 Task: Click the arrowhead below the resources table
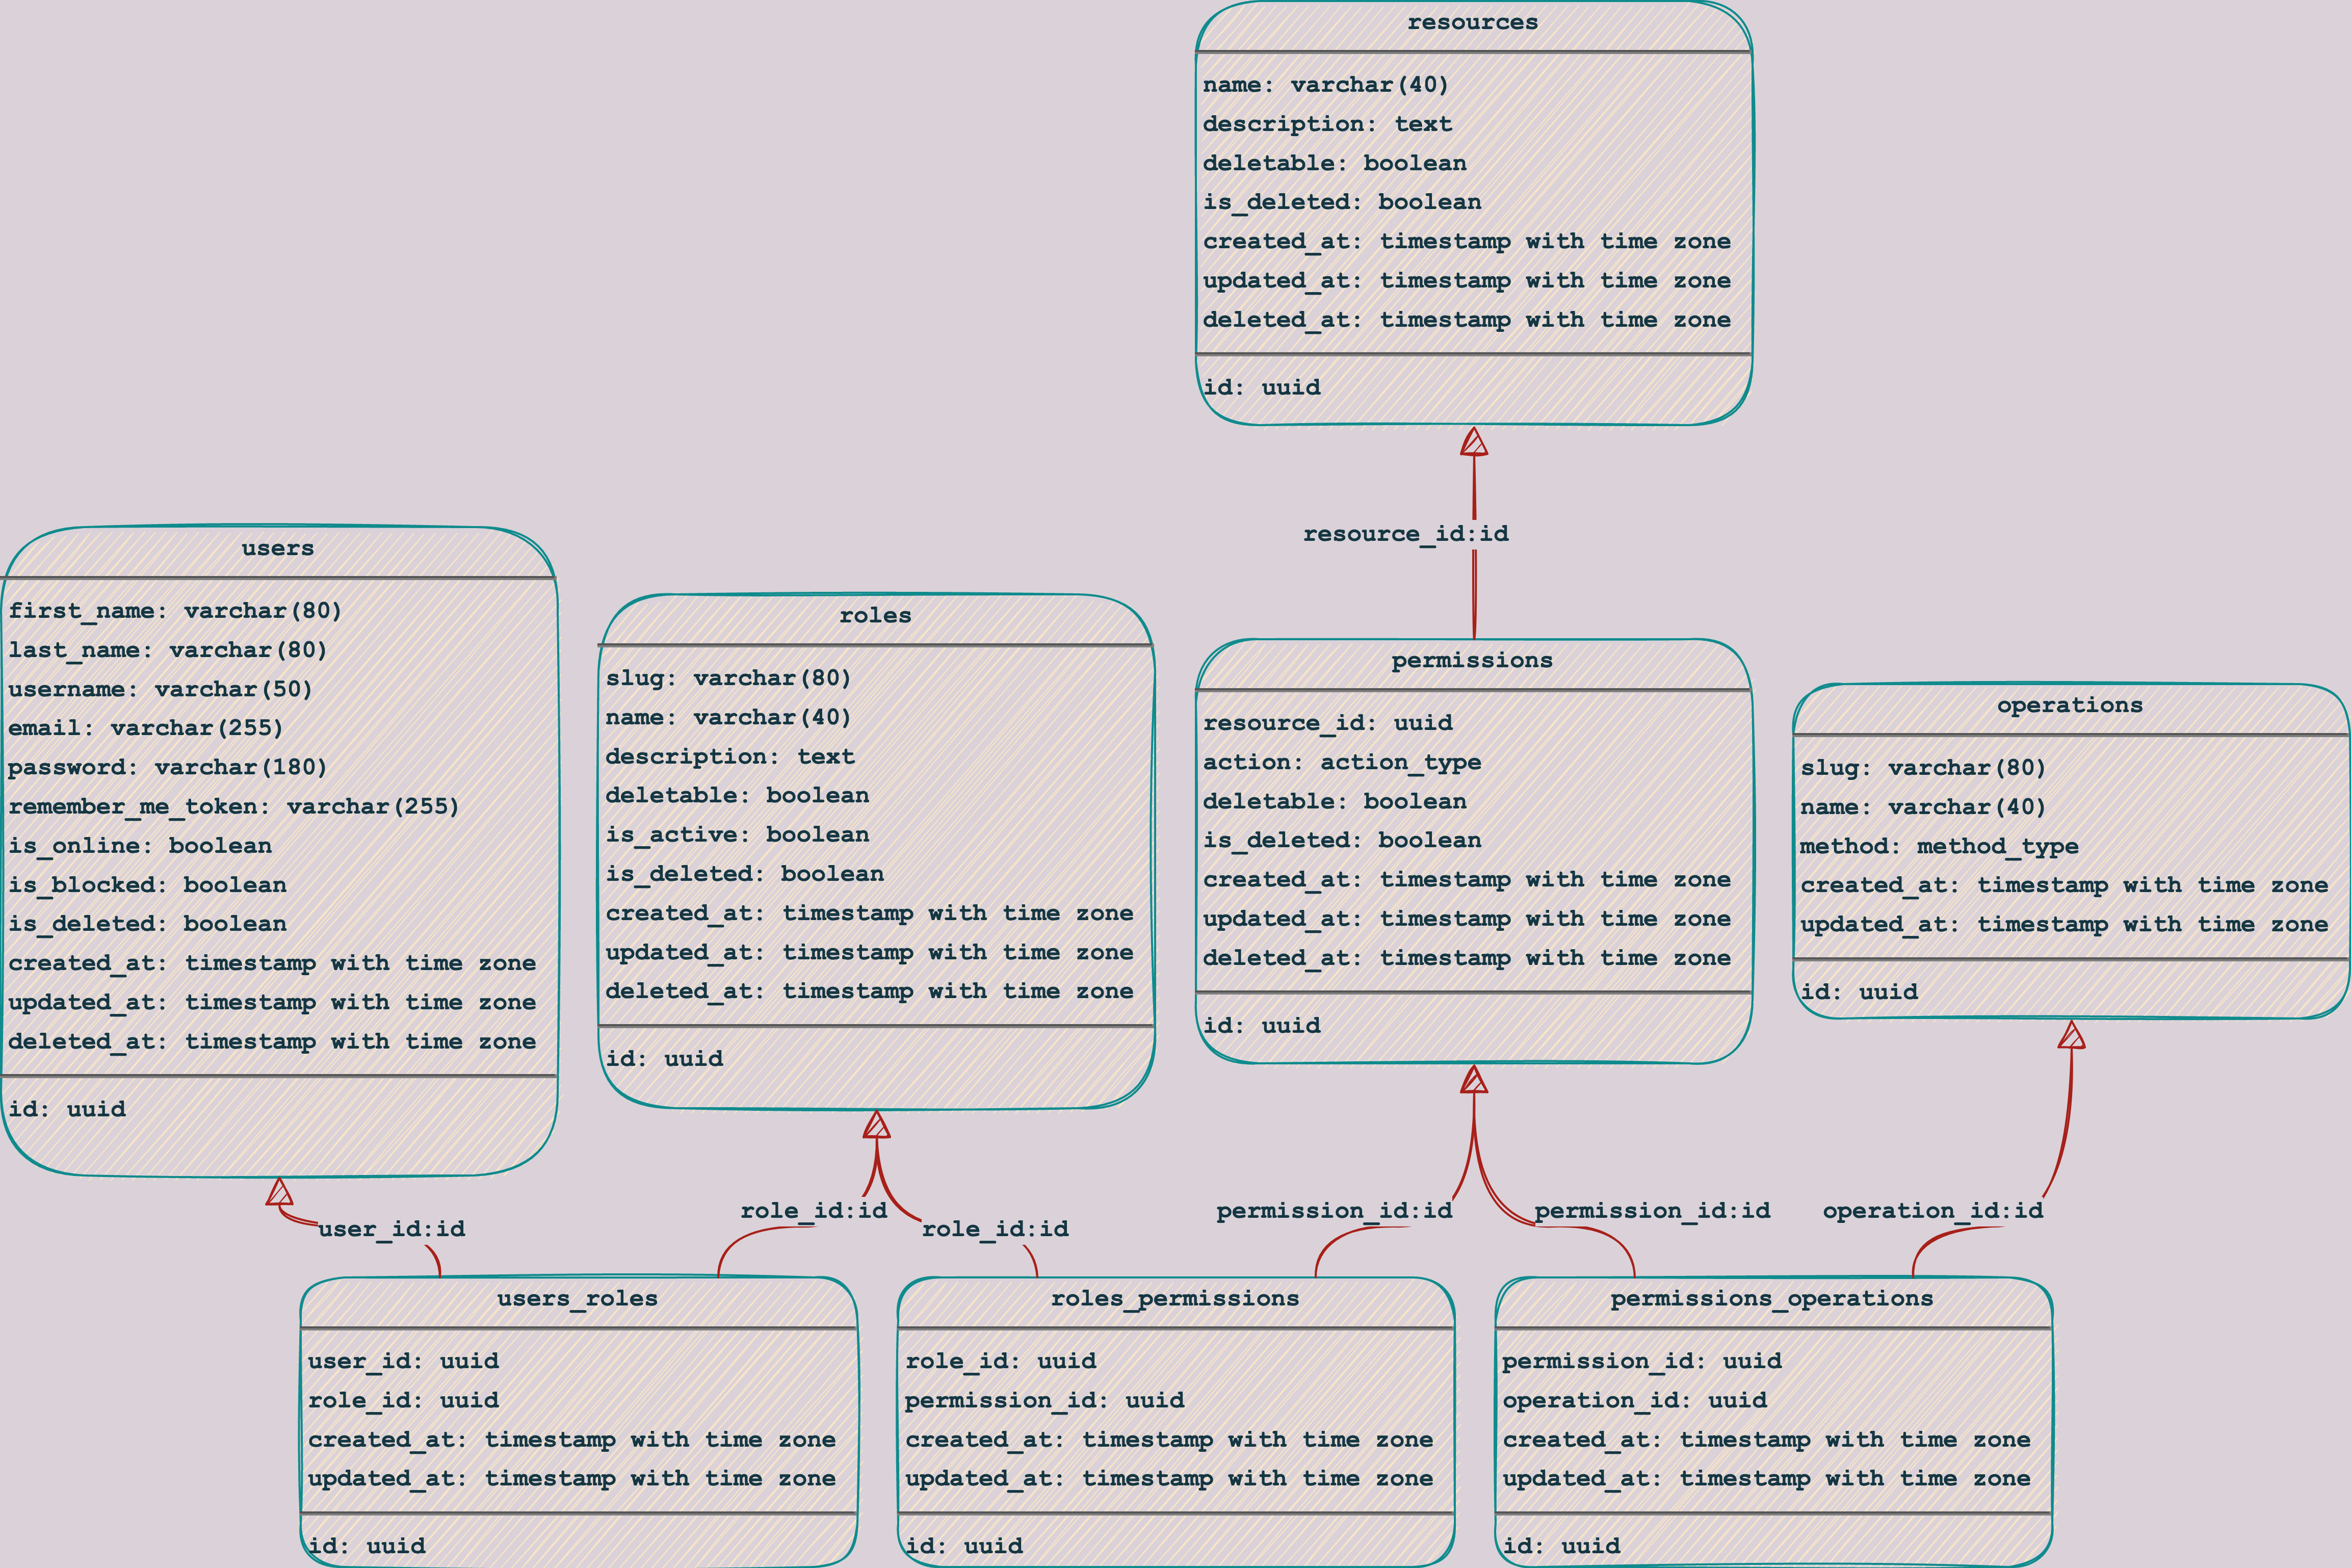[x=1473, y=442]
